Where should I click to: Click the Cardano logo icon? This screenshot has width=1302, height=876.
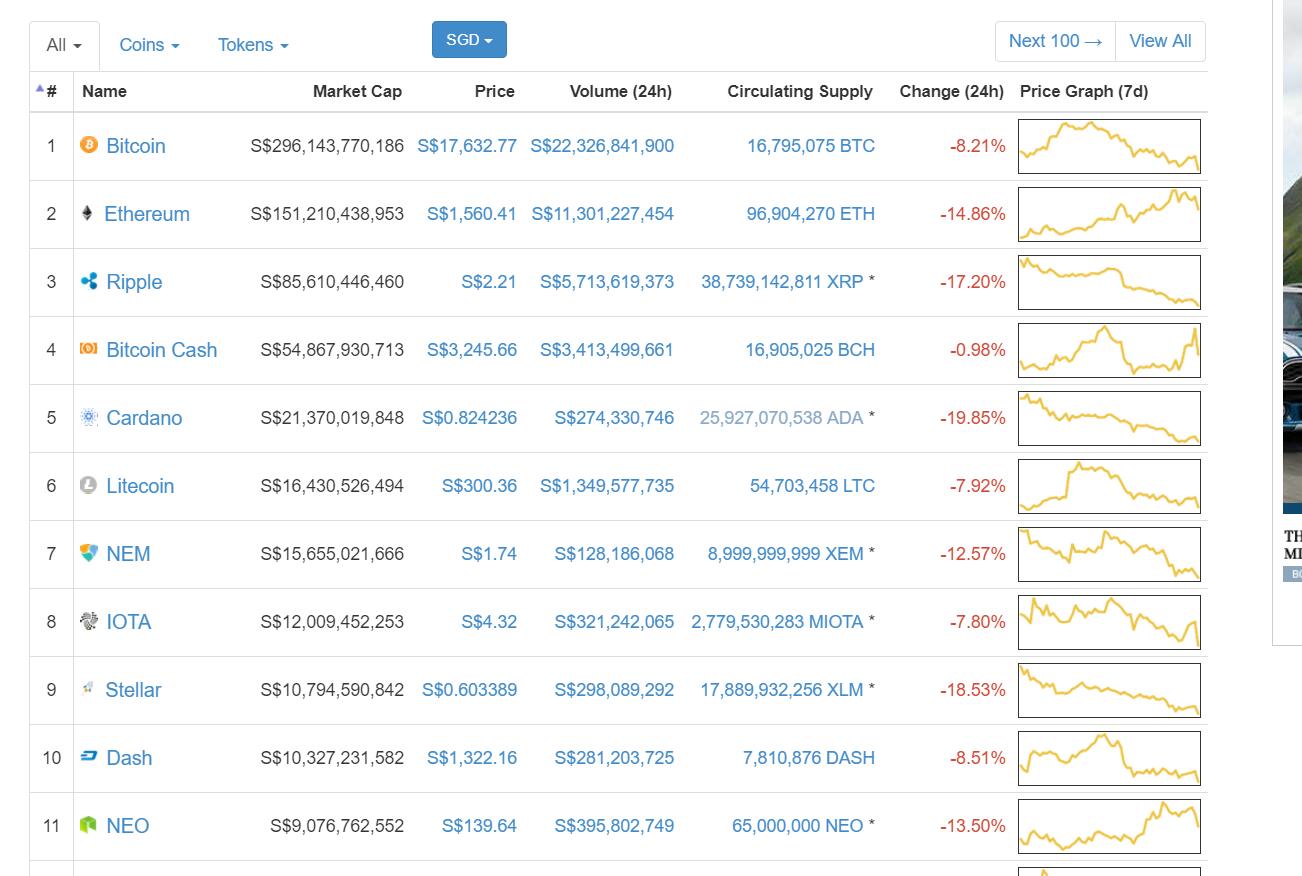coord(89,417)
